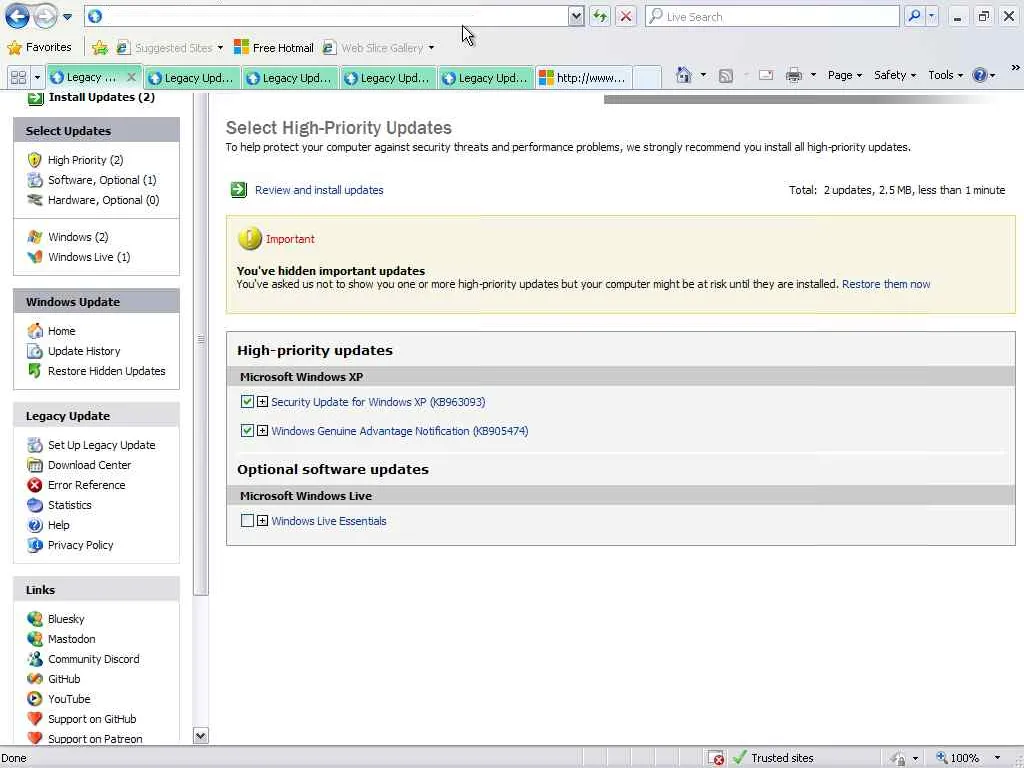Click the YouTube link icon
This screenshot has width=1024, height=768.
[35, 699]
